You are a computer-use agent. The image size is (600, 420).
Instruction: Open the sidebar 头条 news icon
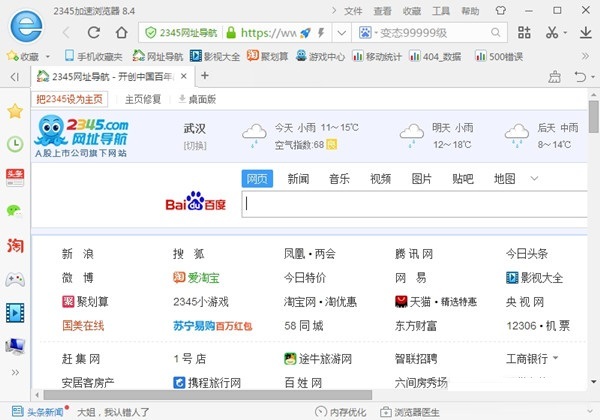click(x=15, y=177)
